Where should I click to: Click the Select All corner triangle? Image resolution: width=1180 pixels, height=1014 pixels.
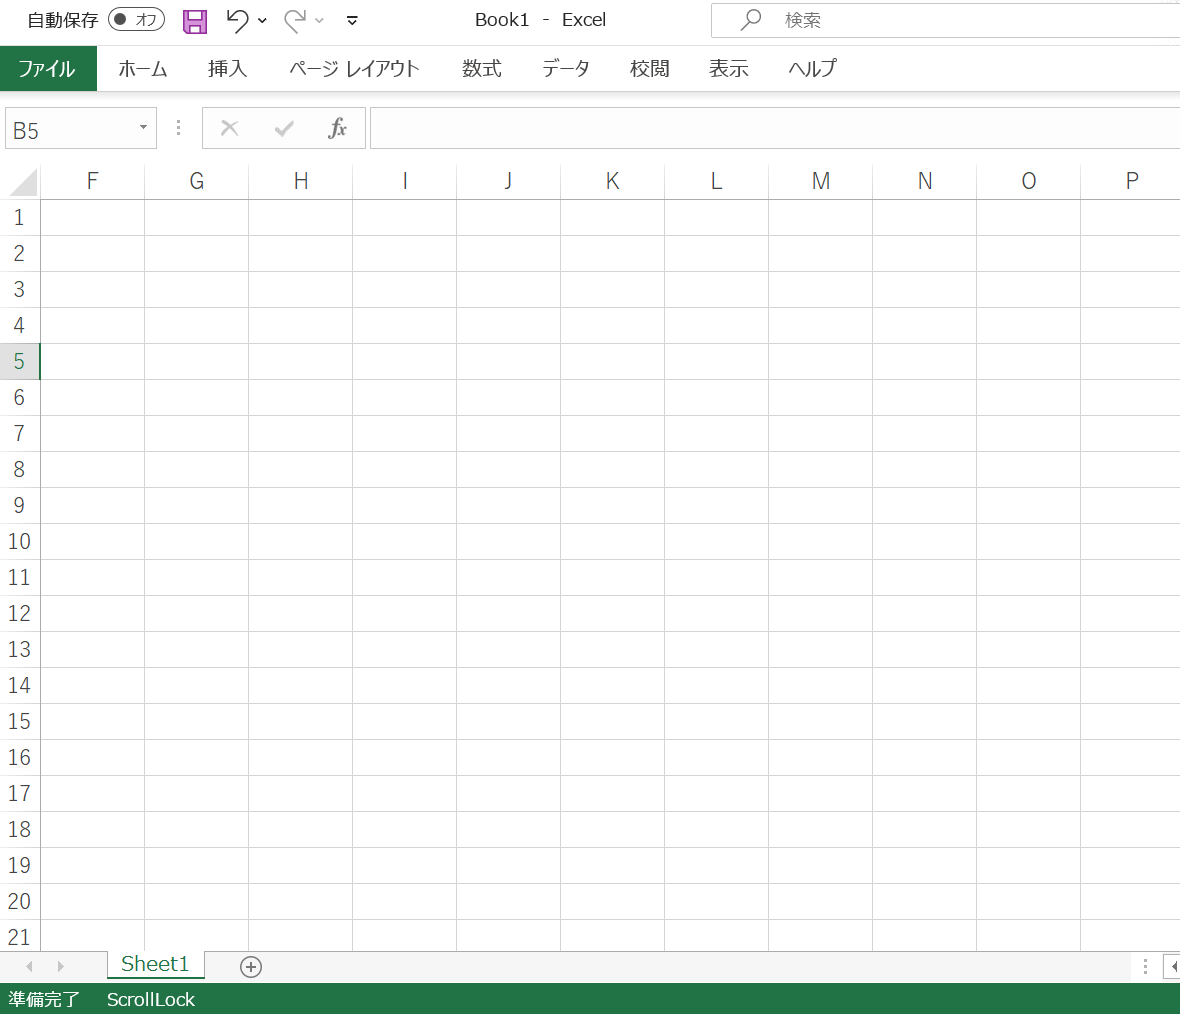click(22, 182)
